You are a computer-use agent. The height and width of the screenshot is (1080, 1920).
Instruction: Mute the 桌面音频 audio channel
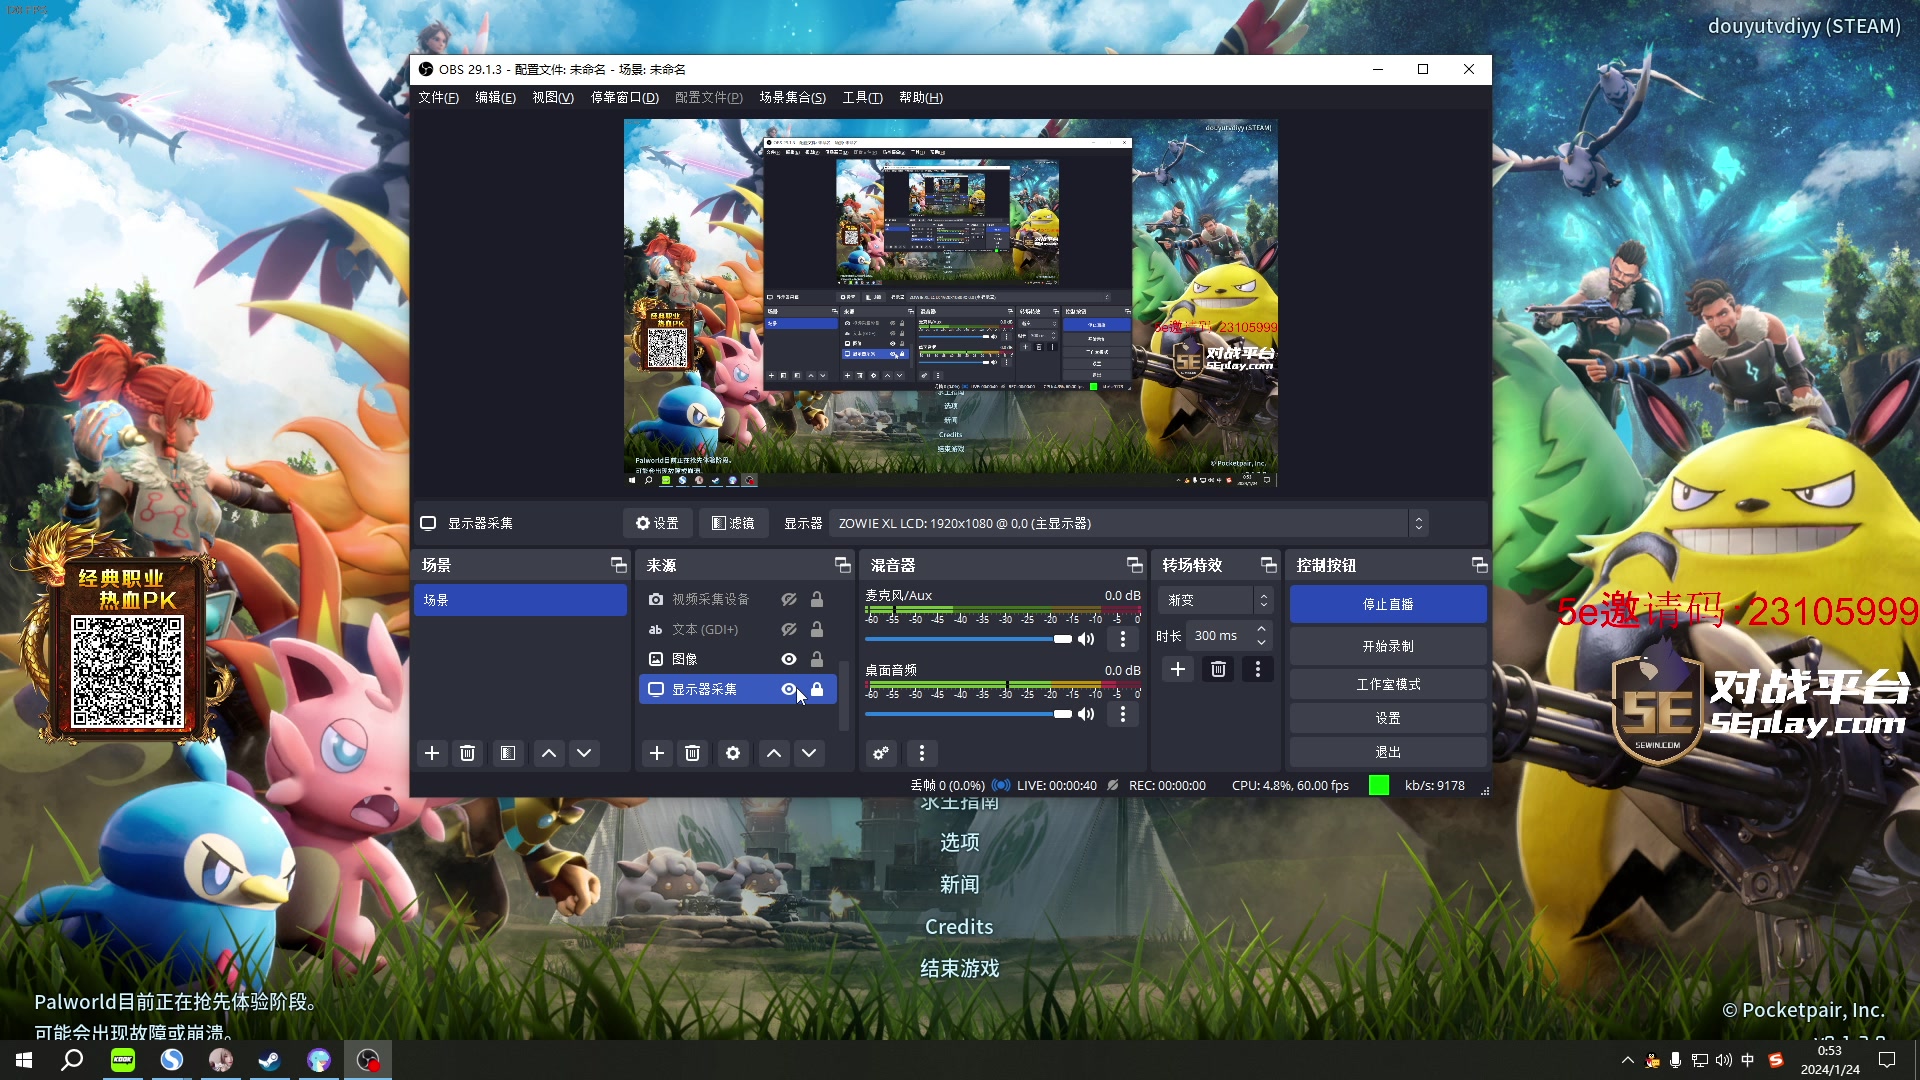1087,714
